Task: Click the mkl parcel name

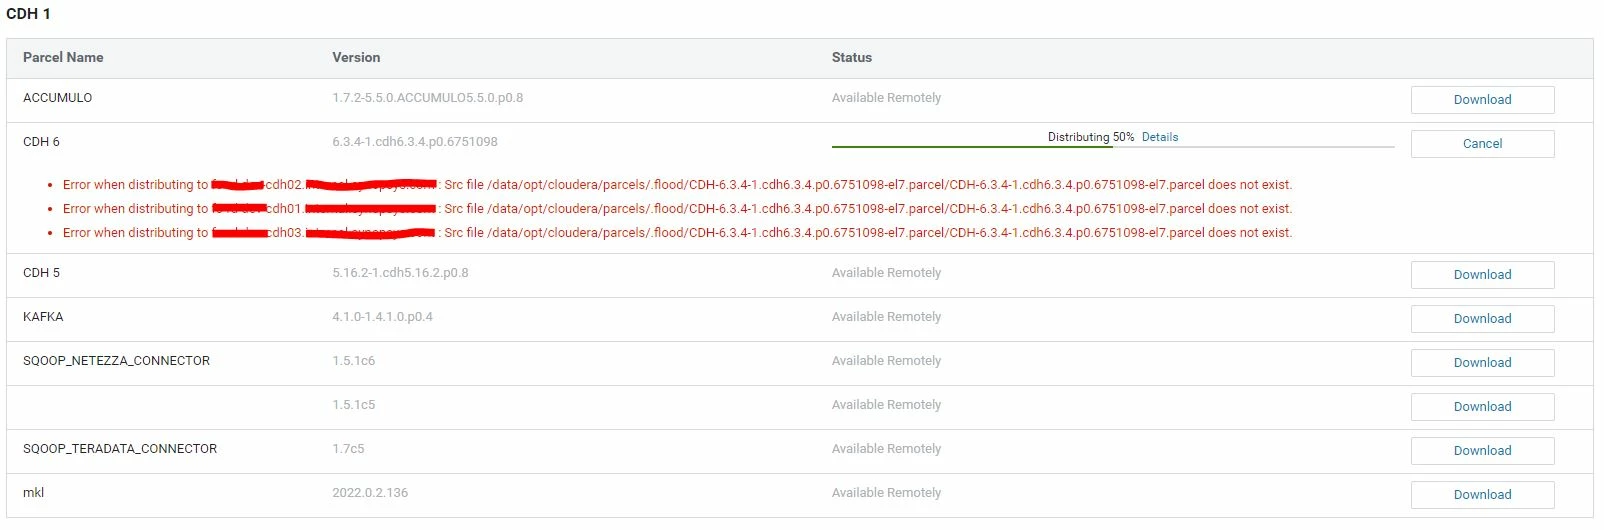Action: 33,493
